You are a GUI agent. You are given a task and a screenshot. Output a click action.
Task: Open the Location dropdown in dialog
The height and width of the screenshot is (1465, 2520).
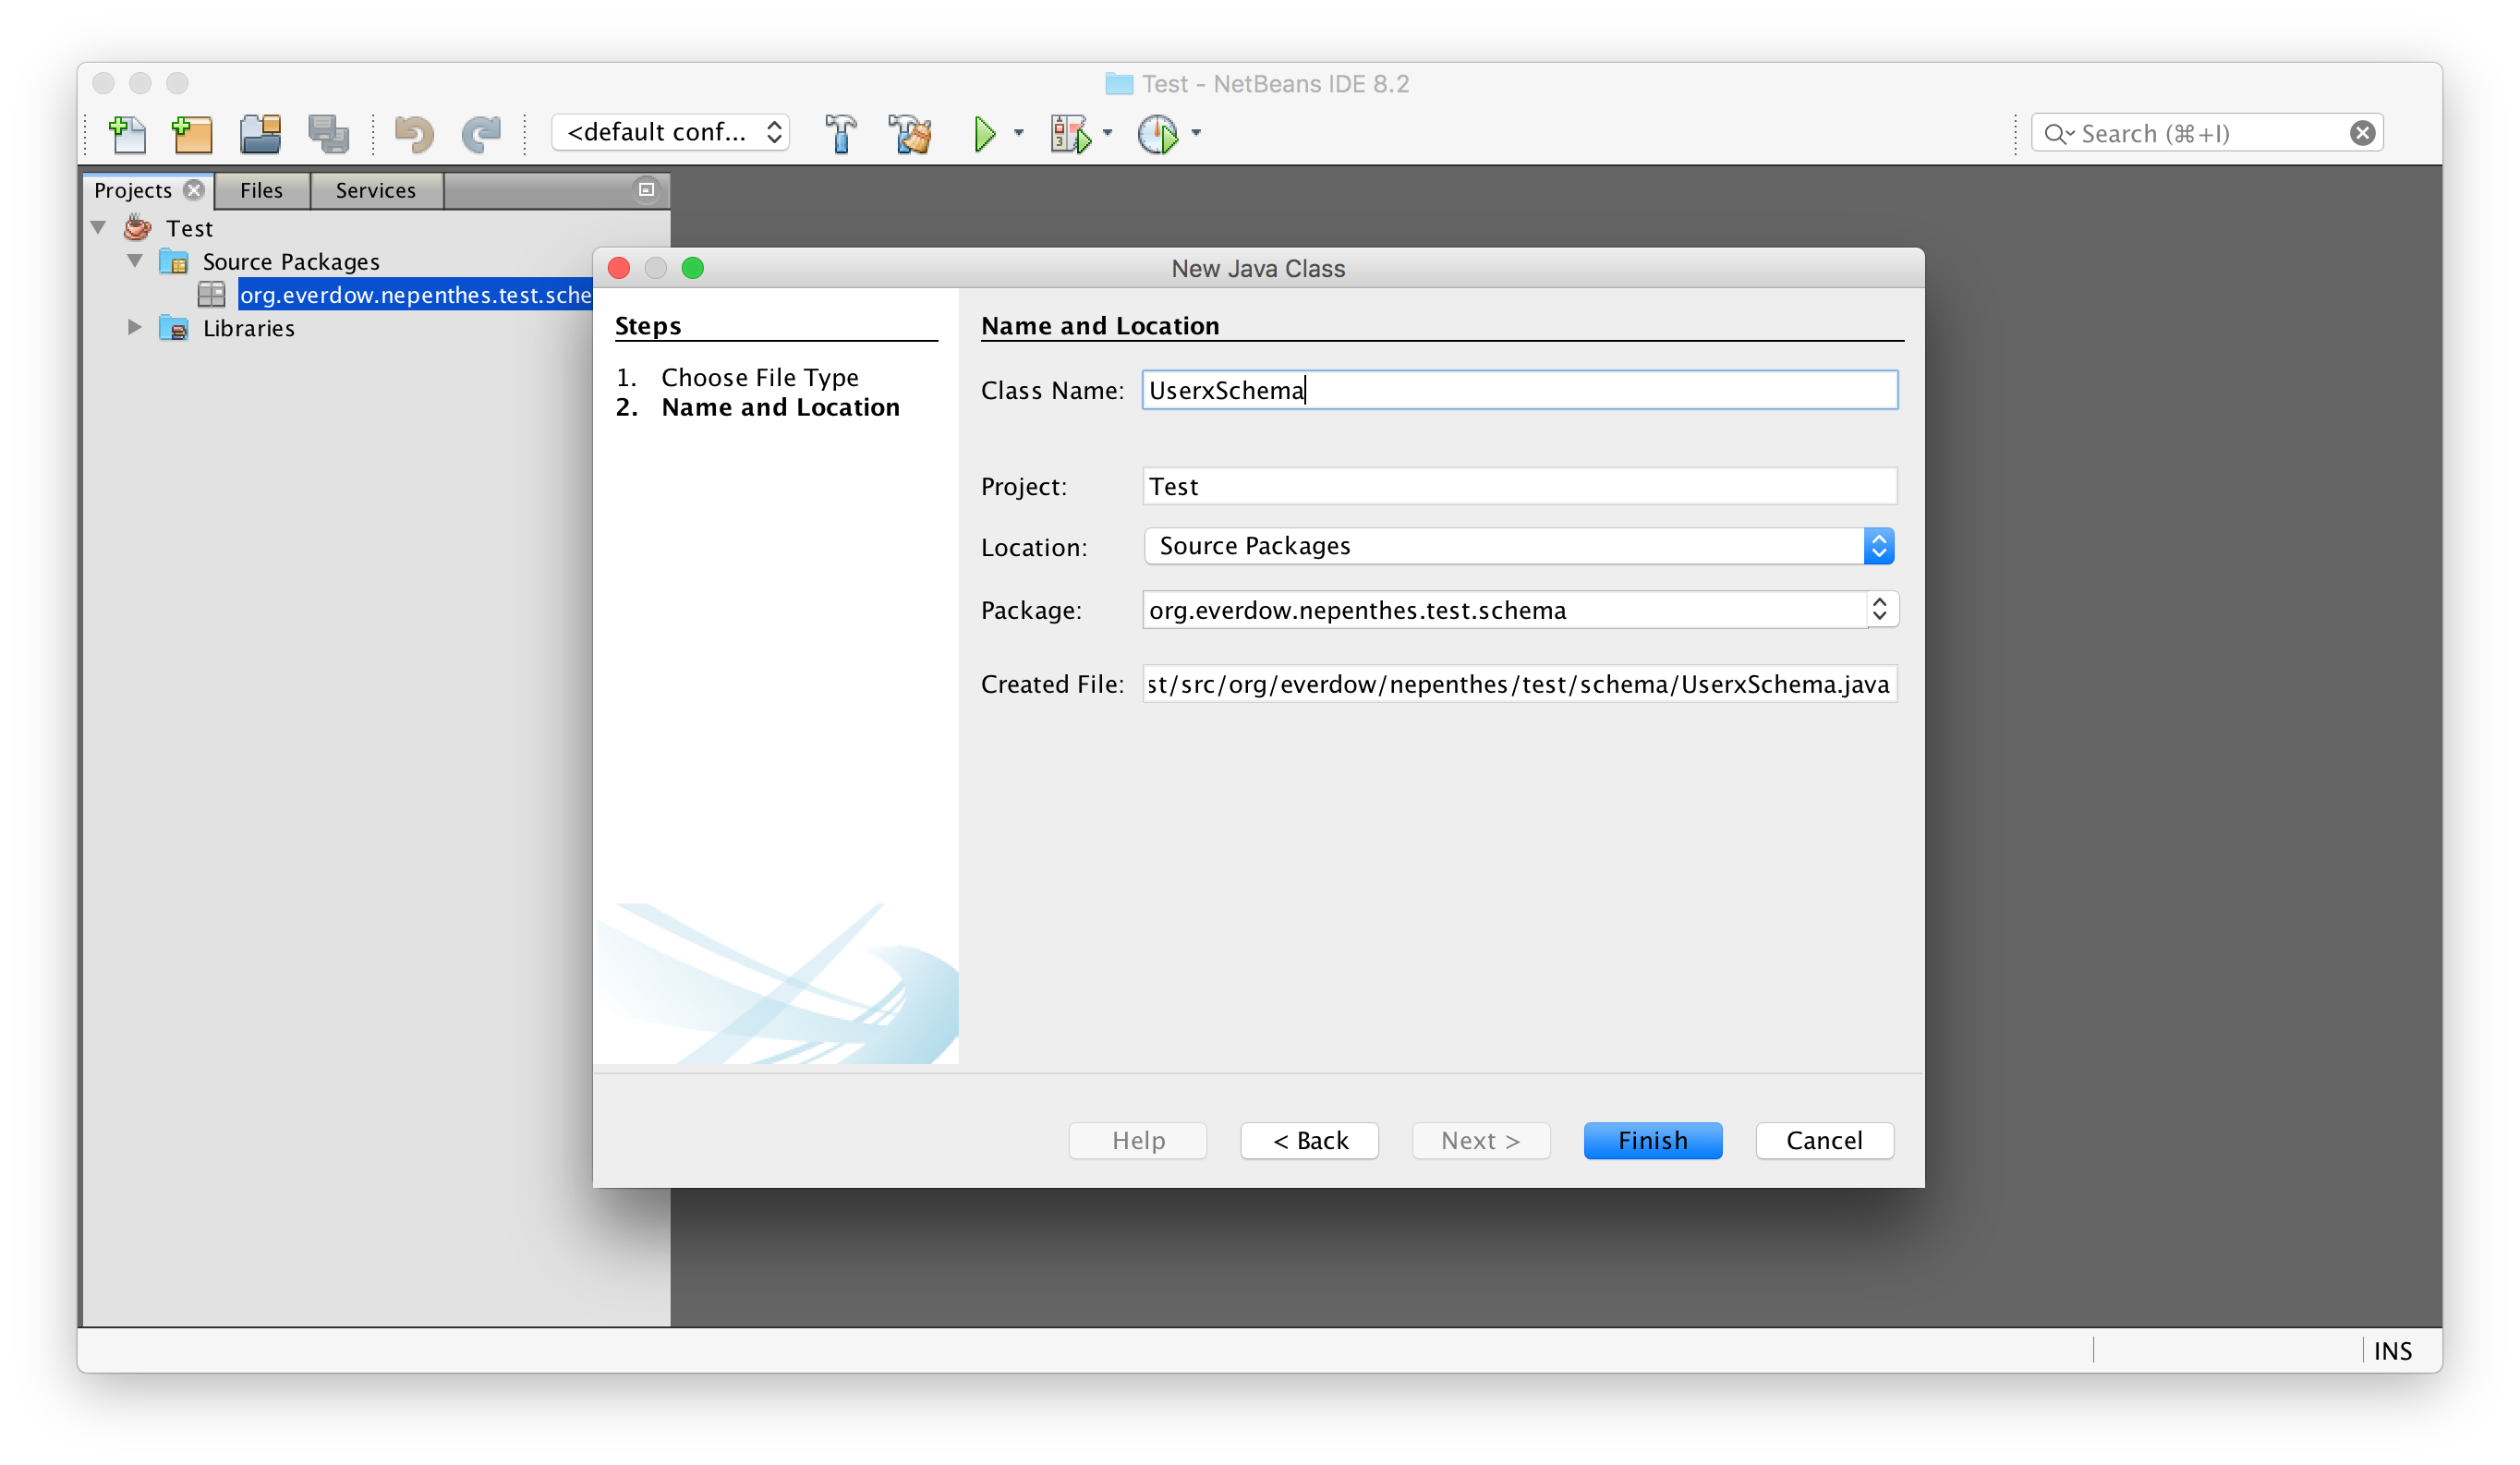(1879, 546)
